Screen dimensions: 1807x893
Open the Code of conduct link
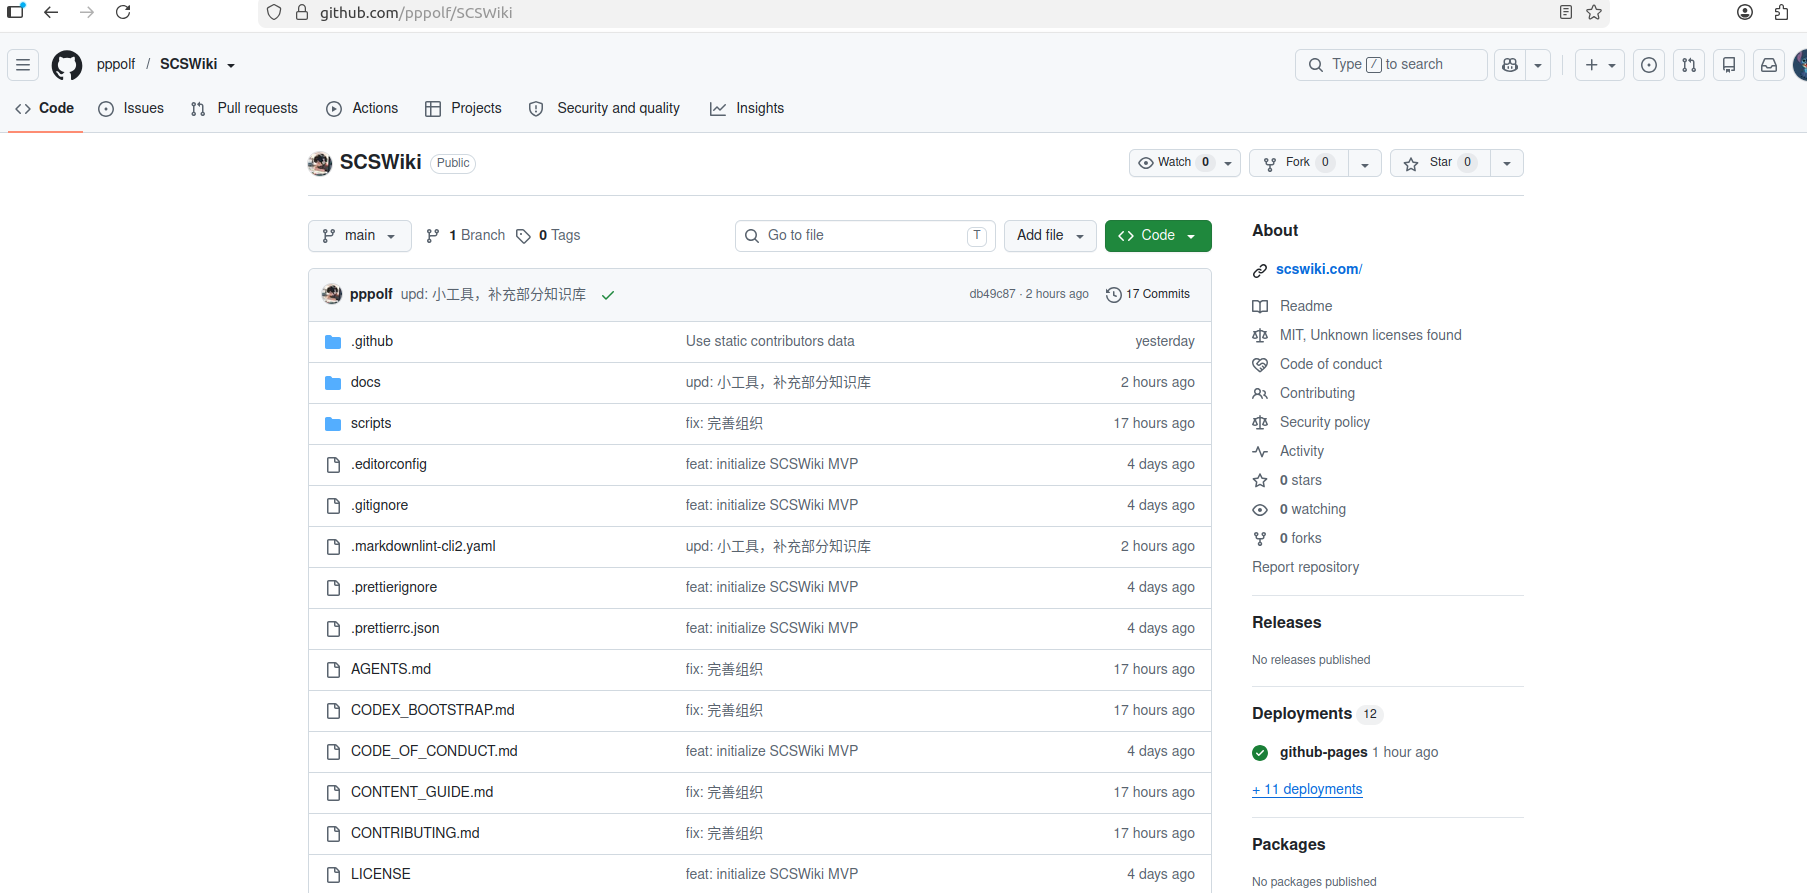click(x=1331, y=364)
